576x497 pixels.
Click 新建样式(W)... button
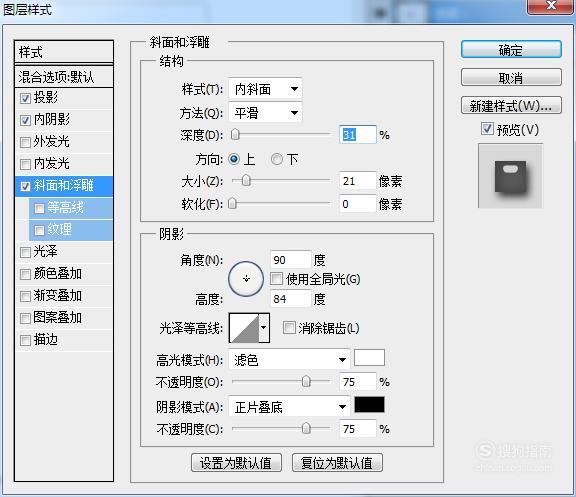511,106
